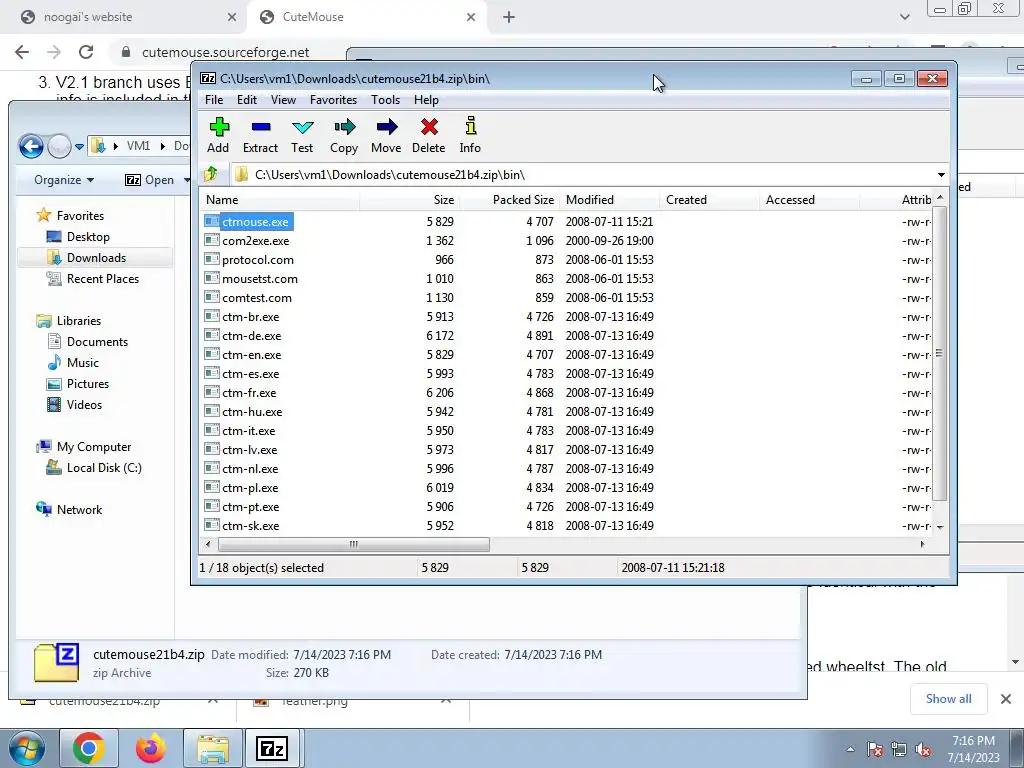
Task: Open Music library in sidebar
Action: coord(82,362)
